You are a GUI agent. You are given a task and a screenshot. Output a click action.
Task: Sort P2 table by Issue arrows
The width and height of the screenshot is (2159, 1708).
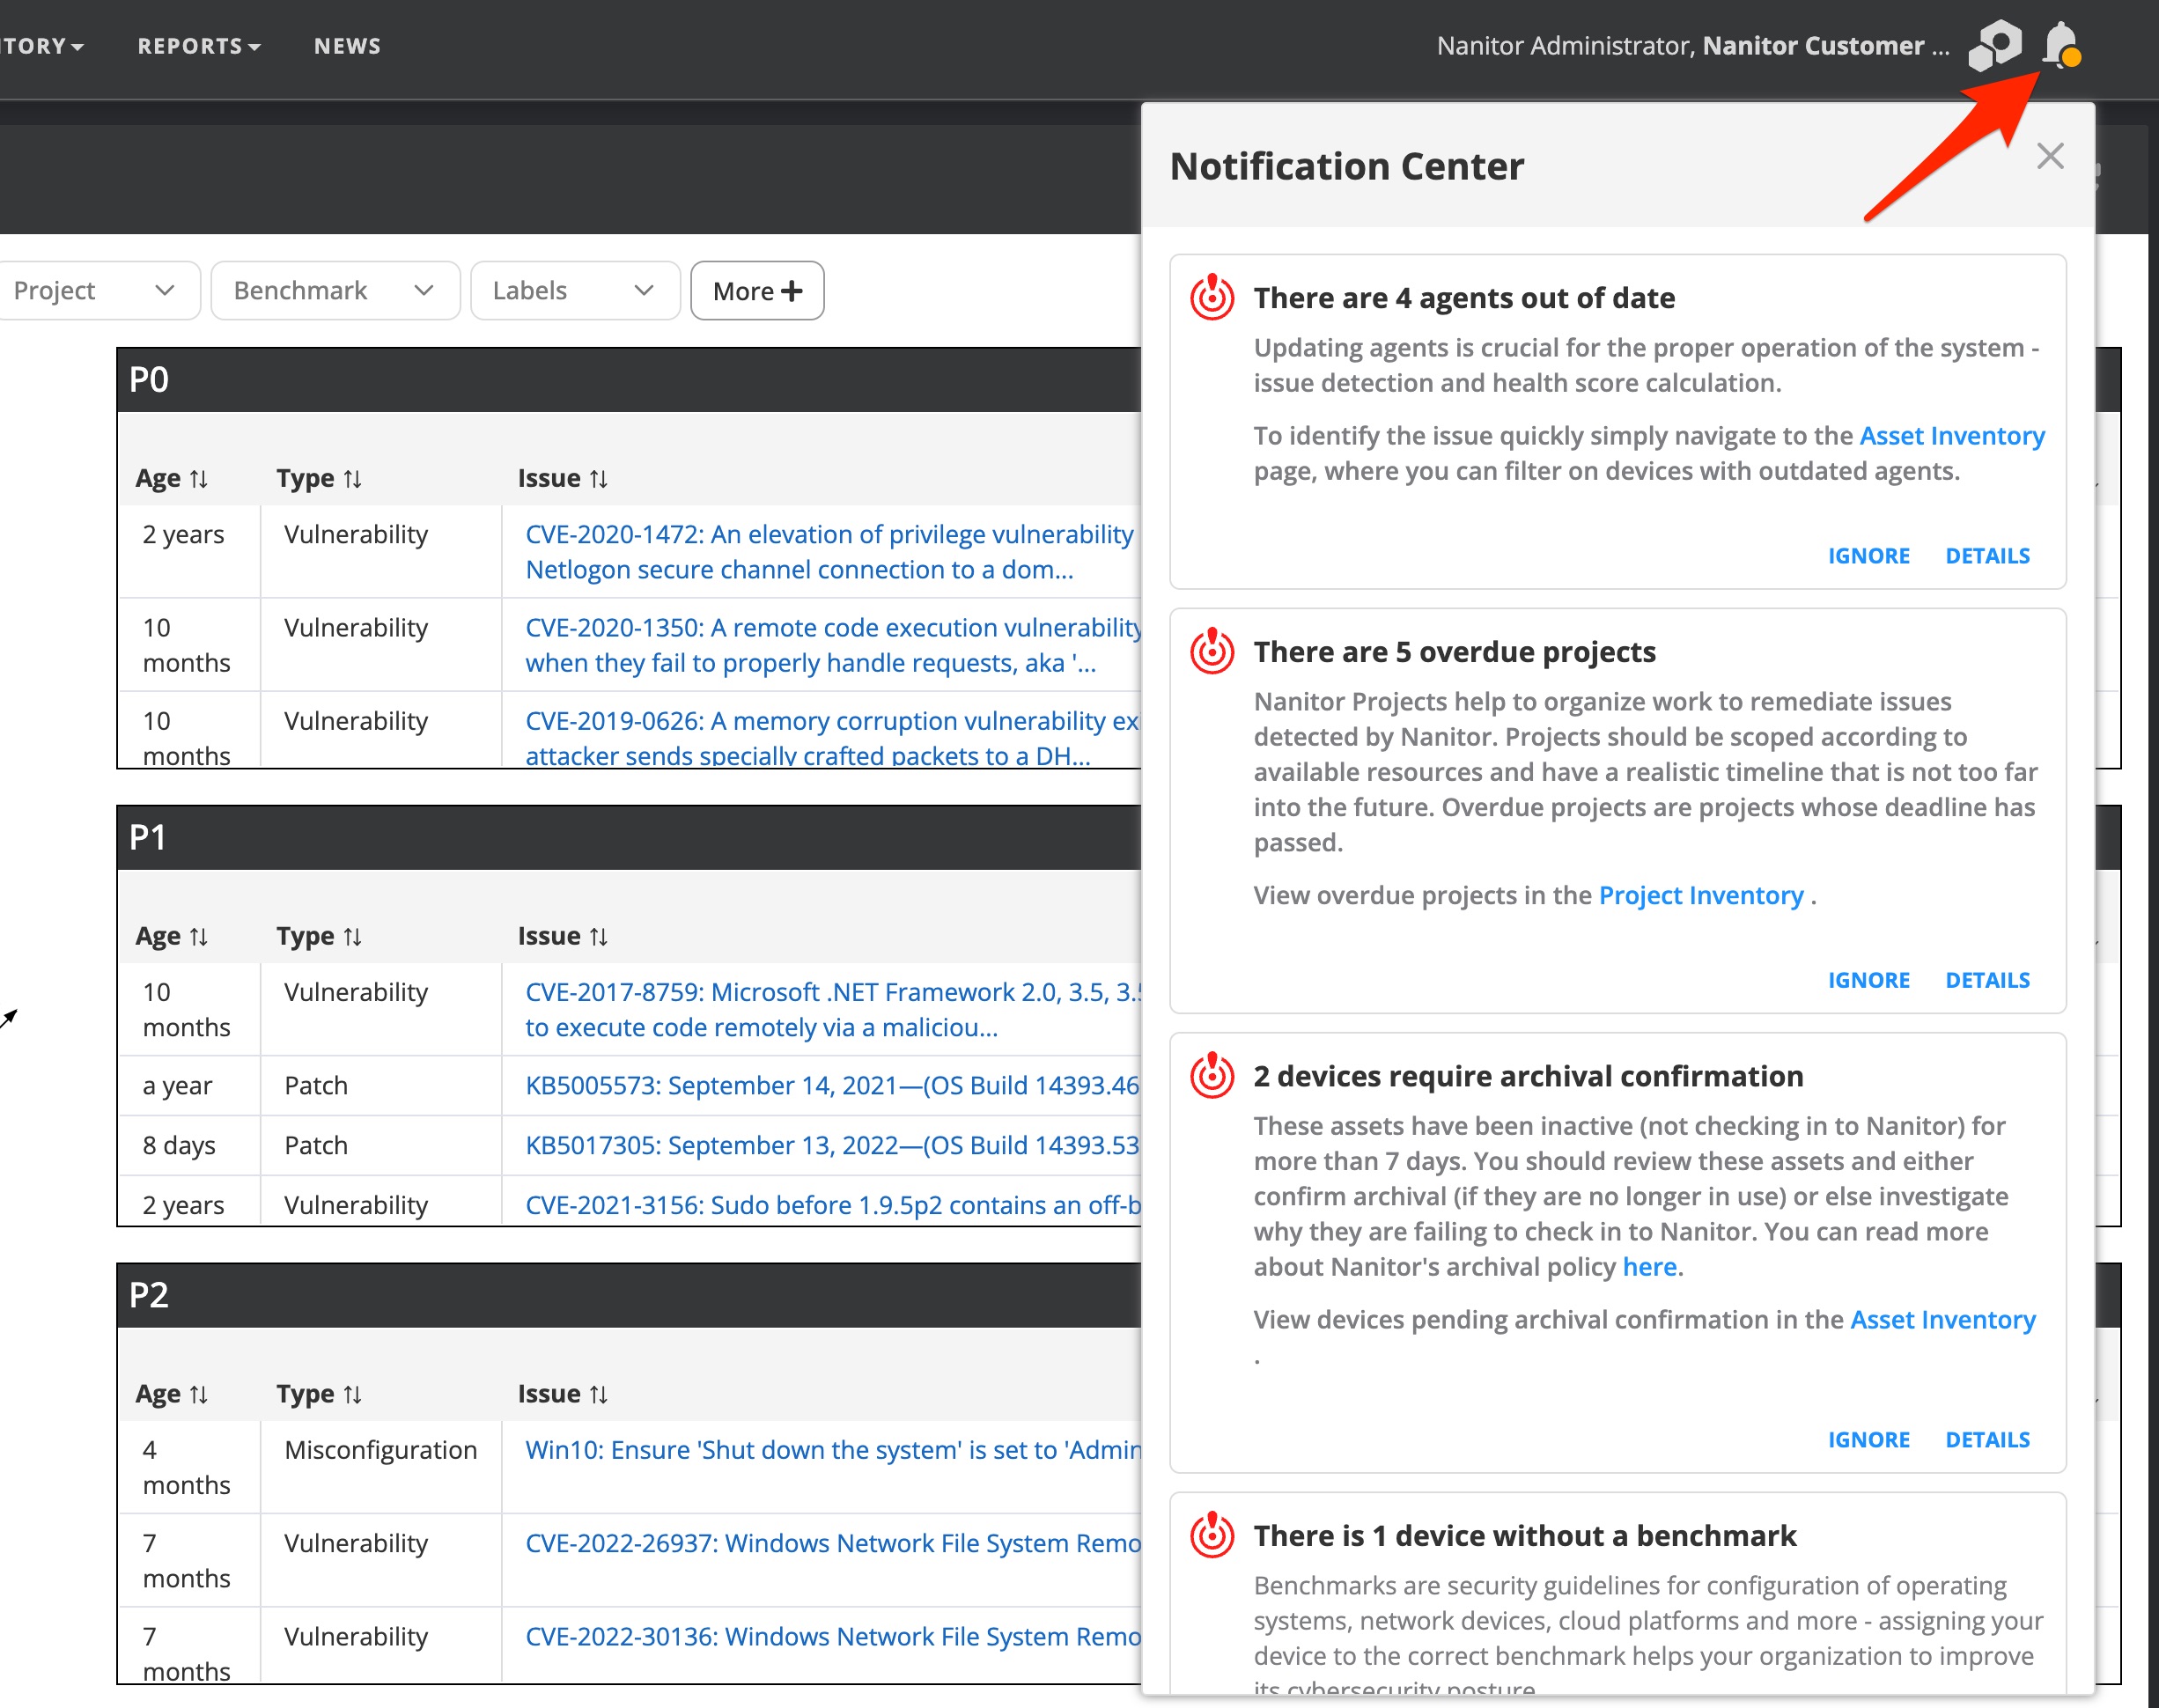598,1394
